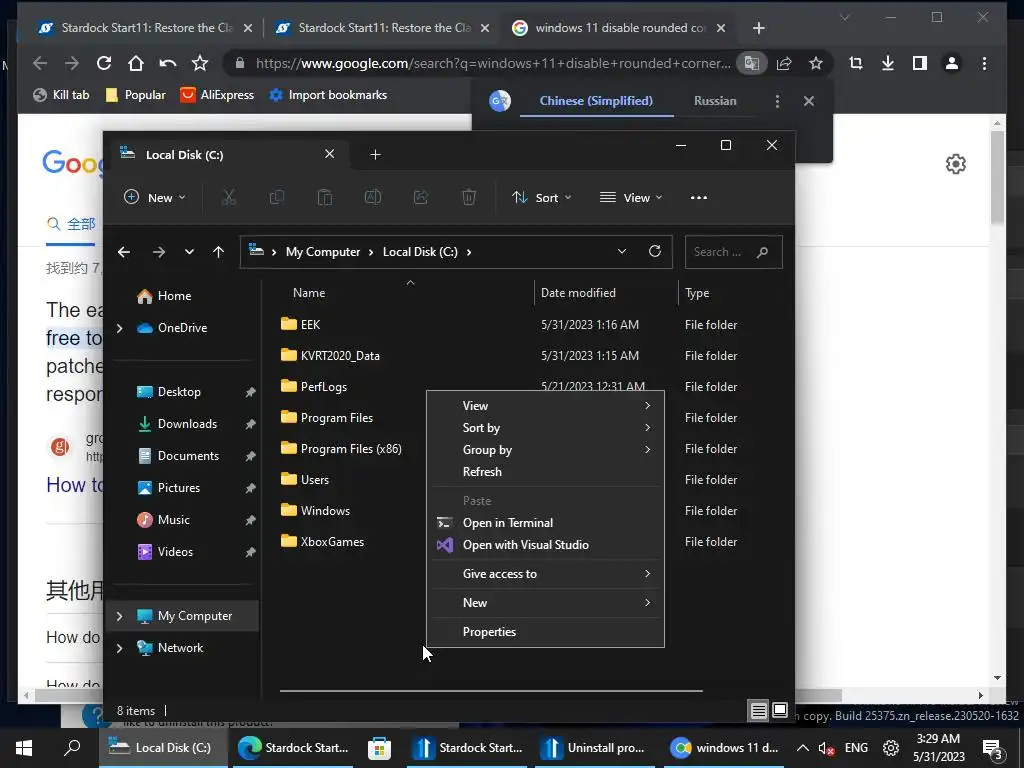1024x768 pixels.
Task: Add a new tab in File Explorer
Action: [x=376, y=155]
